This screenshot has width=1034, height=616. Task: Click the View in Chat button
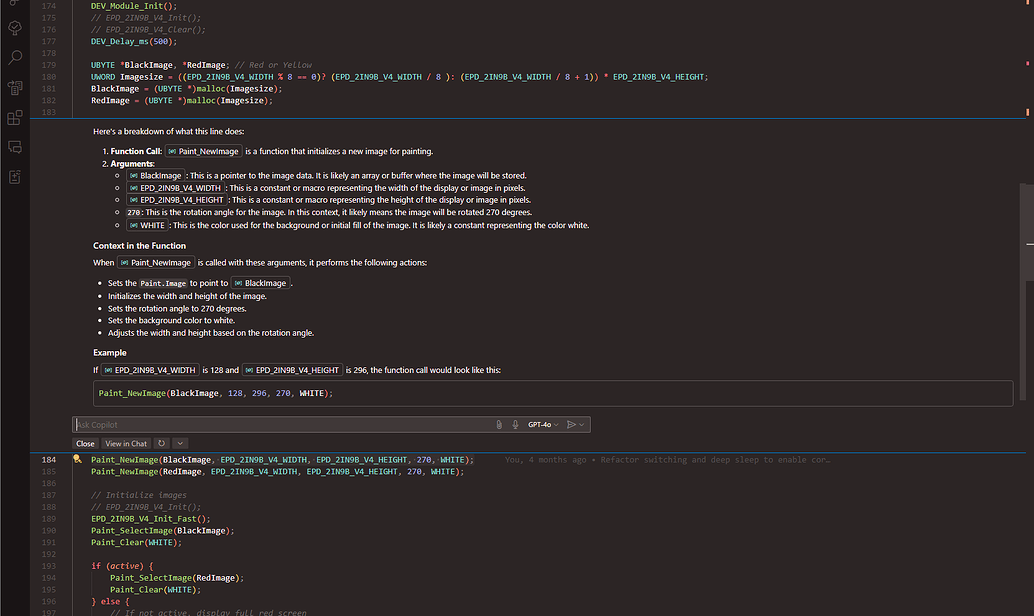[x=126, y=443]
